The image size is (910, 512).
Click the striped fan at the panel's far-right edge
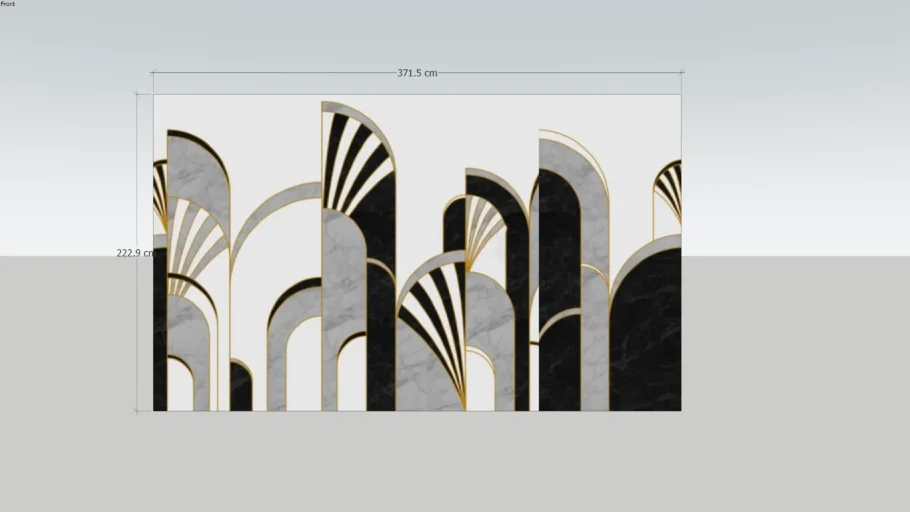(x=668, y=190)
